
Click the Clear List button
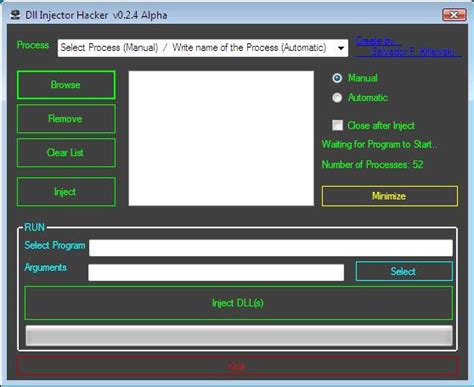click(66, 153)
